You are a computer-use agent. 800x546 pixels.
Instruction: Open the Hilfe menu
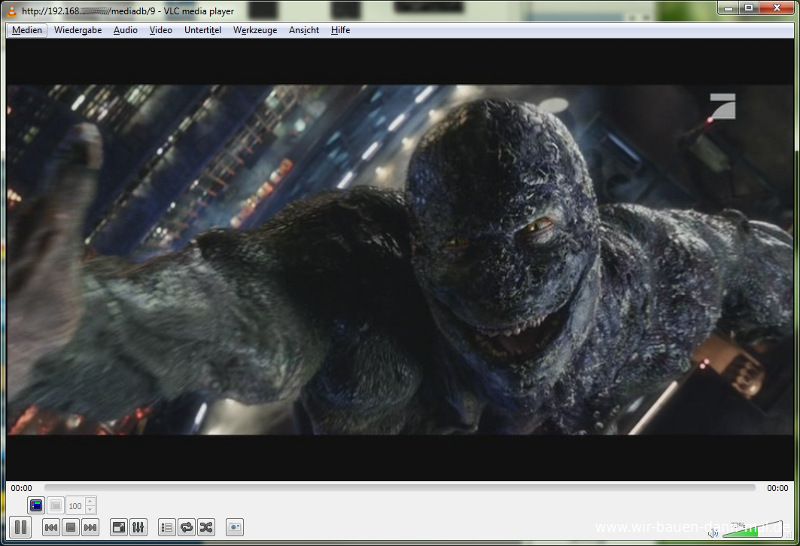pyautogui.click(x=340, y=30)
